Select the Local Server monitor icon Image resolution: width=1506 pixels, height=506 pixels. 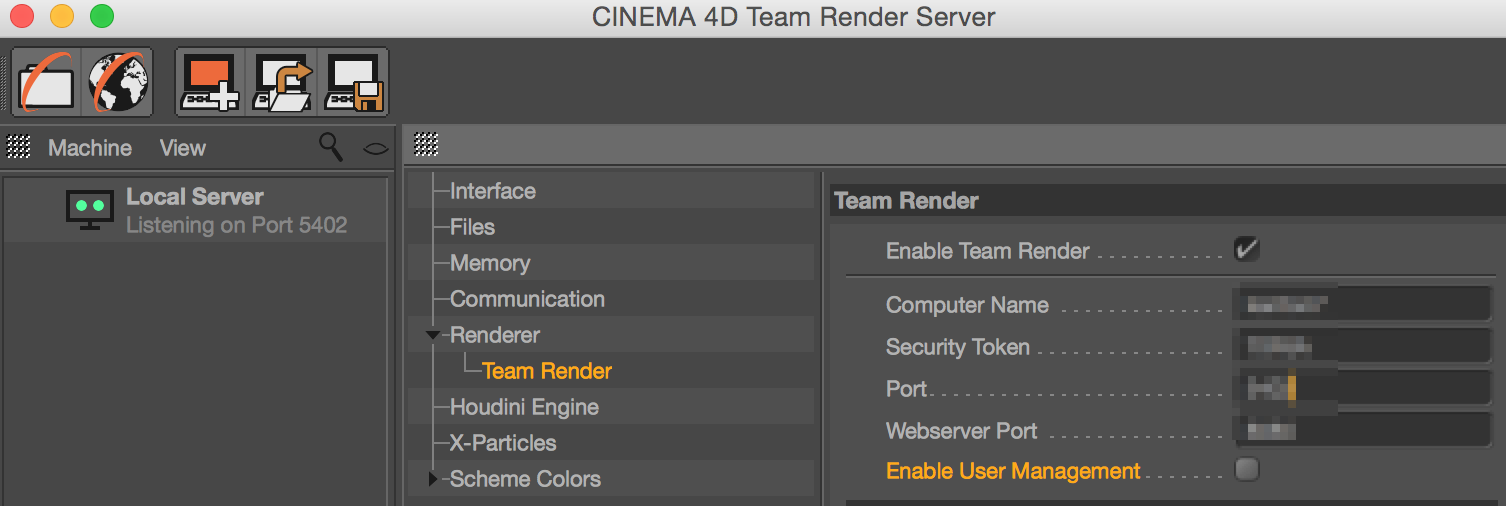[90, 210]
